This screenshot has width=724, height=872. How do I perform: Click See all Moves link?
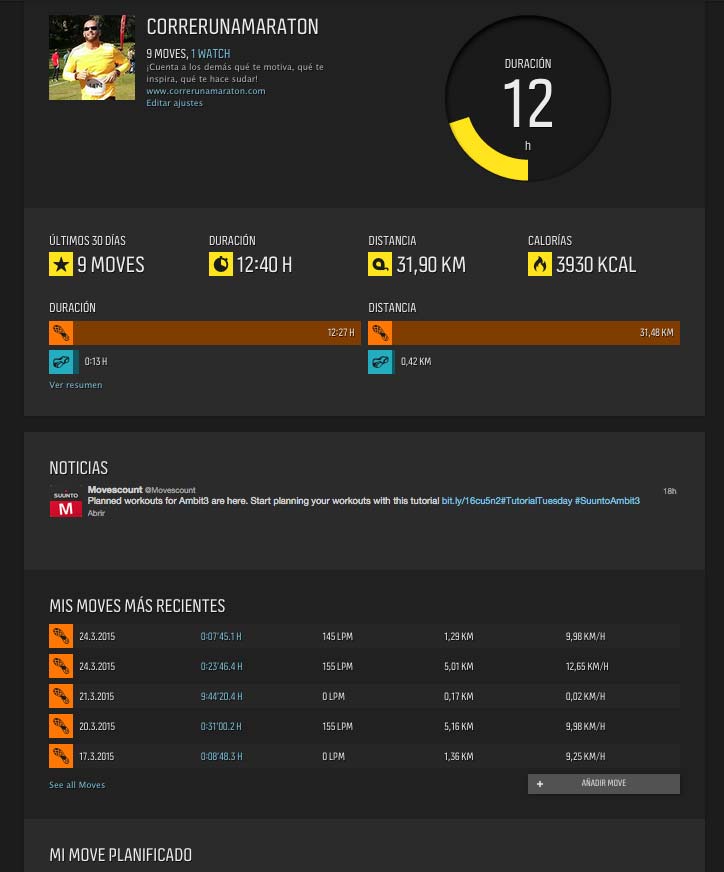coord(77,785)
